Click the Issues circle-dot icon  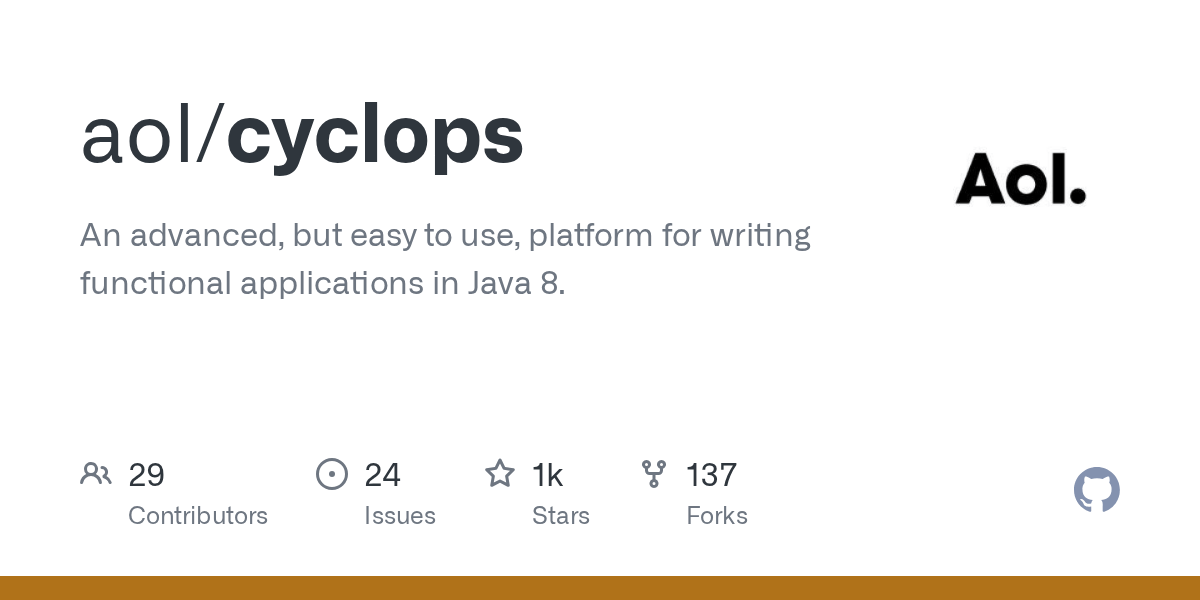click(332, 474)
